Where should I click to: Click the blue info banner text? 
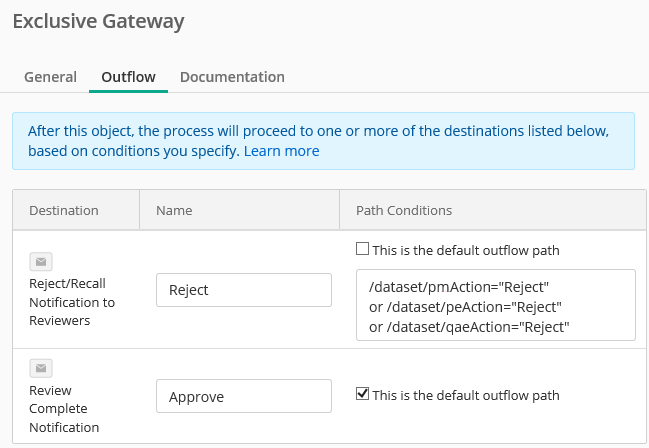click(x=318, y=141)
